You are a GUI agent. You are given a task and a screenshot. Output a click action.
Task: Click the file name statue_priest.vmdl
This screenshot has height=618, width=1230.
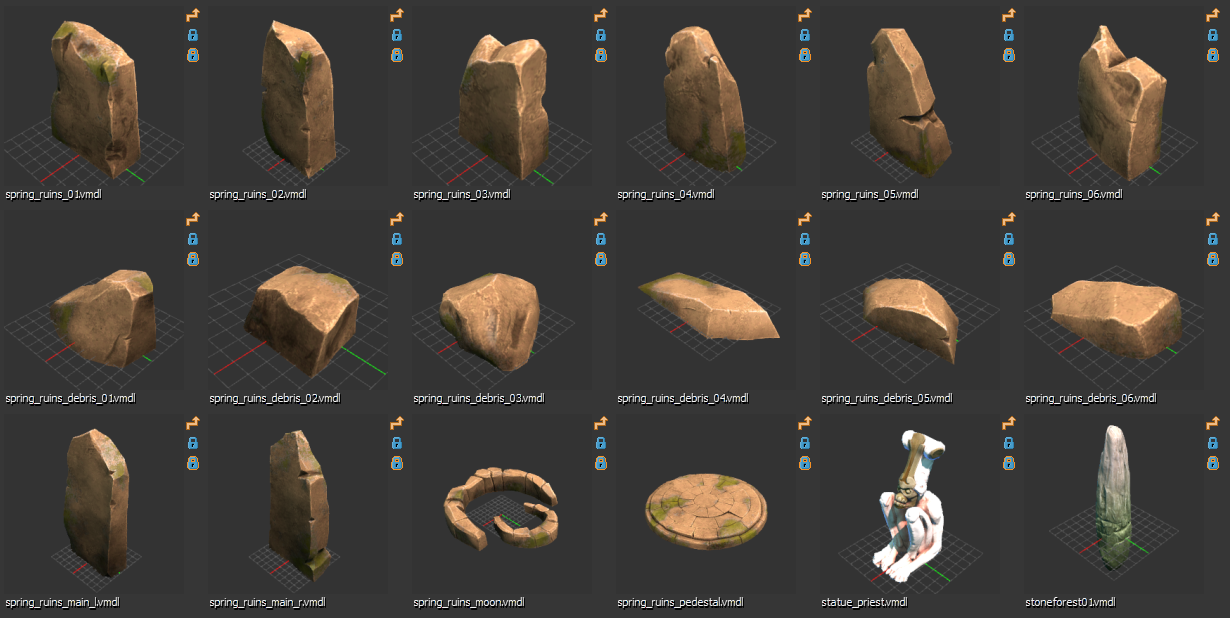point(865,602)
